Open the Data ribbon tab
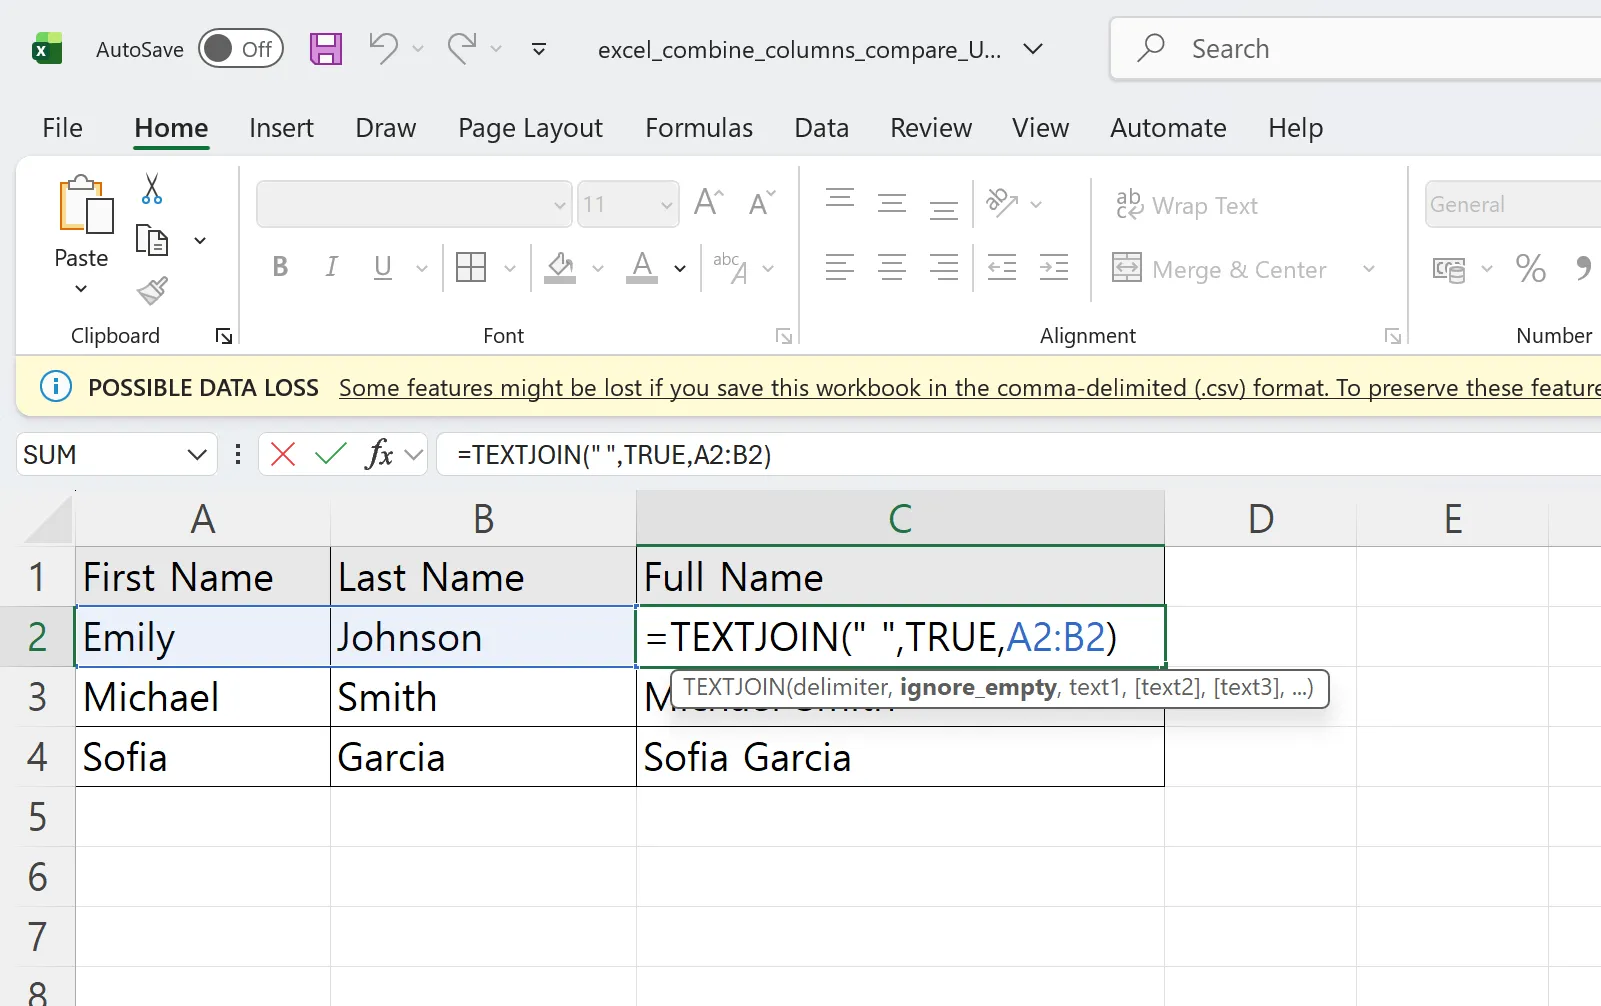The height and width of the screenshot is (1006, 1601). click(x=821, y=128)
